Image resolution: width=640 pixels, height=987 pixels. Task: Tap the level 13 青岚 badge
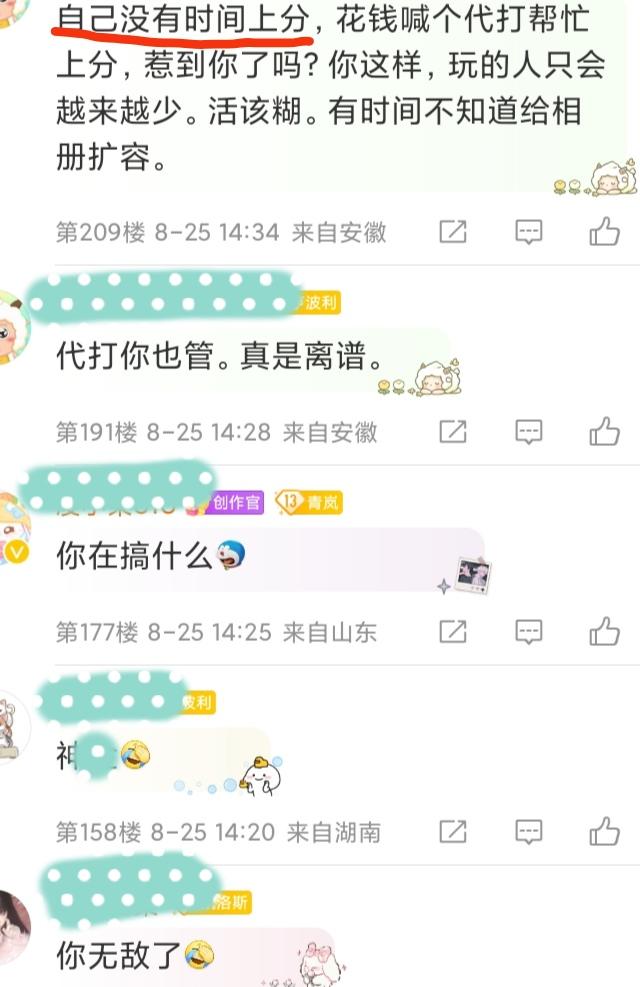click(309, 502)
